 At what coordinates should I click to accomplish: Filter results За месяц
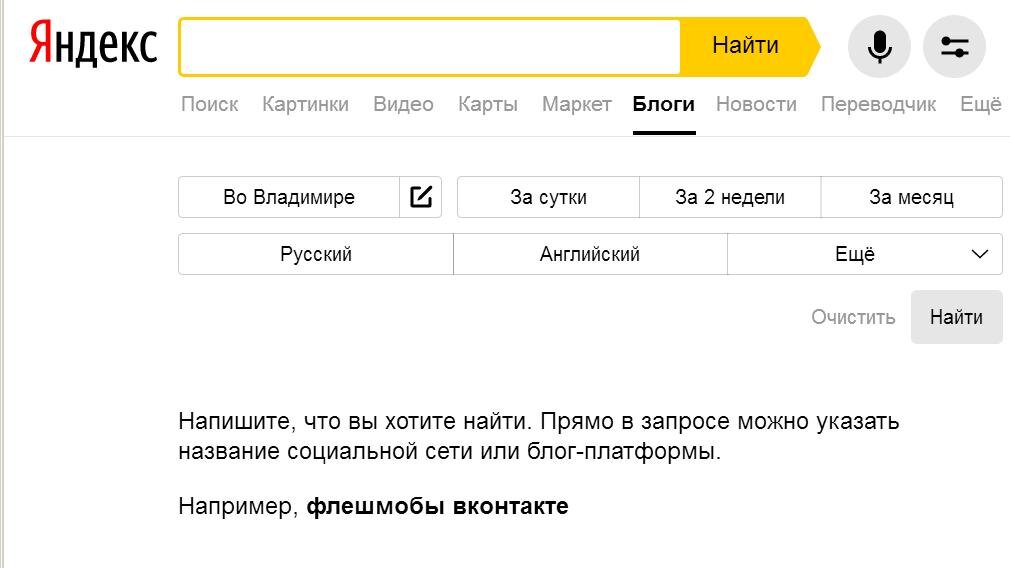(x=911, y=197)
